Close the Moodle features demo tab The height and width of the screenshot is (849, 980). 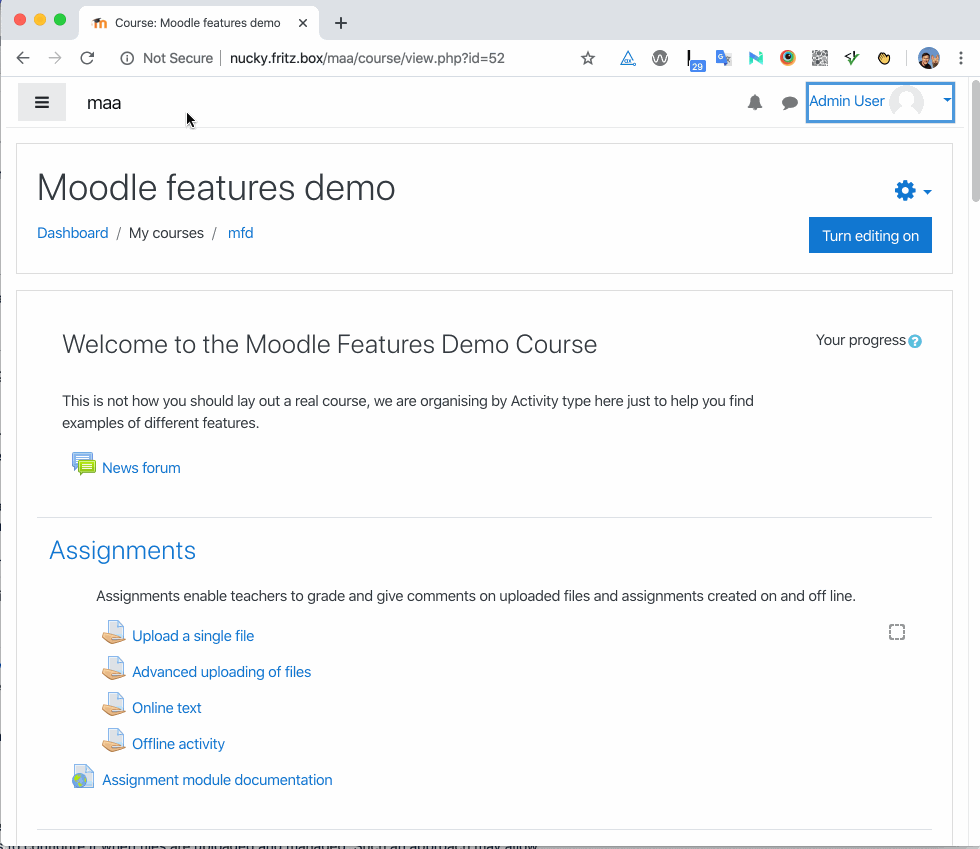pos(303,23)
